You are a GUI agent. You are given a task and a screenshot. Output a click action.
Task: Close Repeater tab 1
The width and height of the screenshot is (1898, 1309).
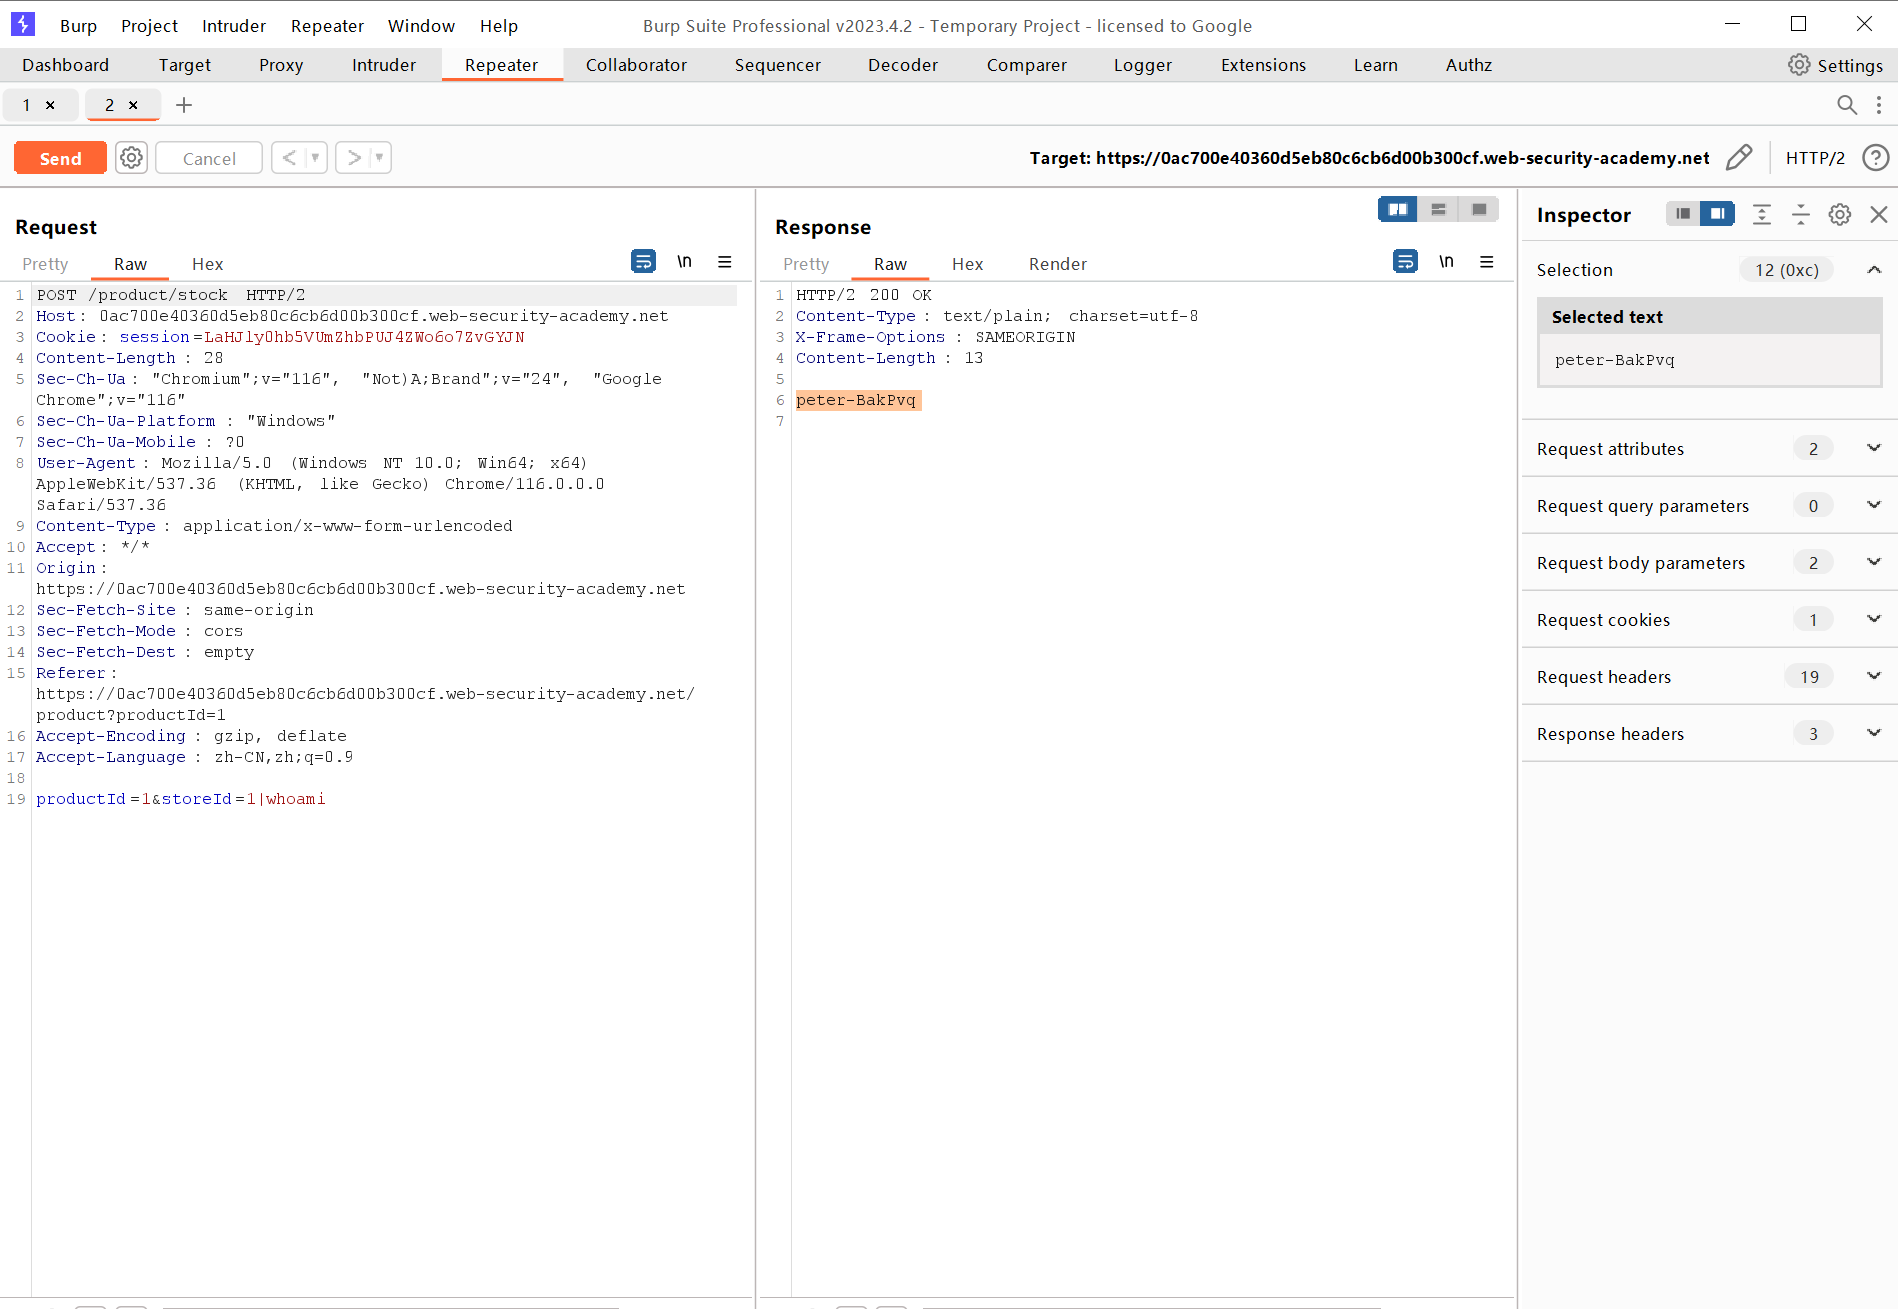(50, 105)
